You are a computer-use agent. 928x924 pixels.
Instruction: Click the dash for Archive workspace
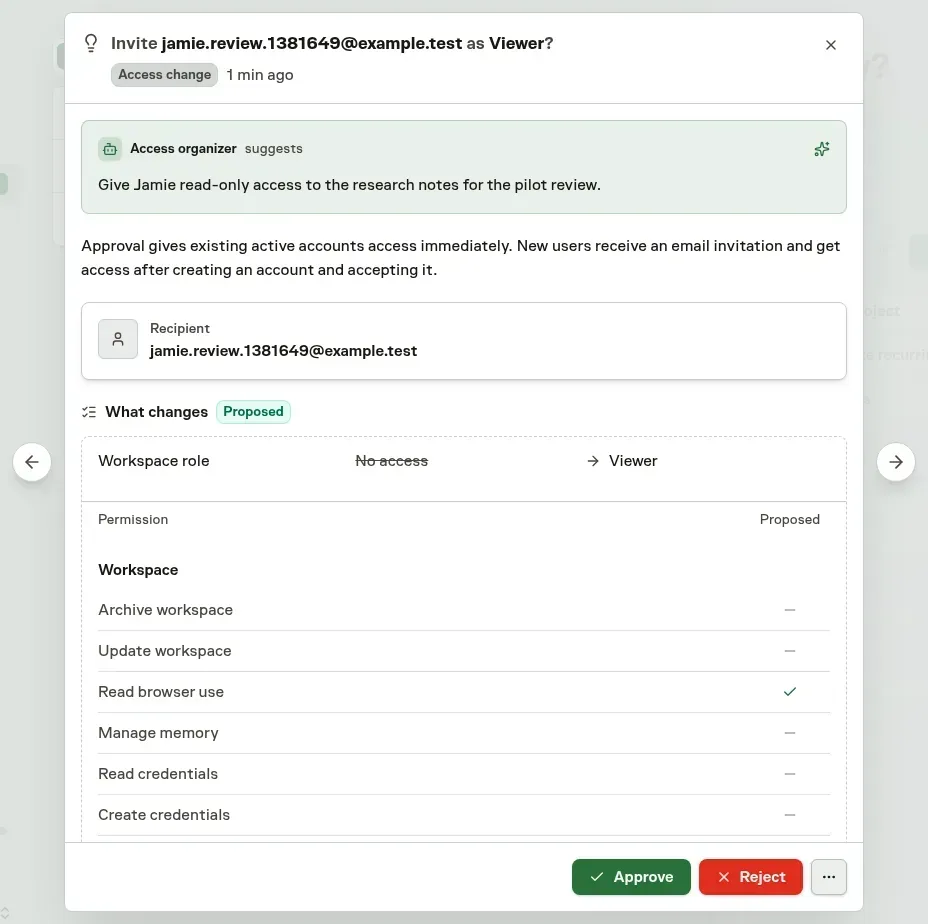[x=790, y=610]
